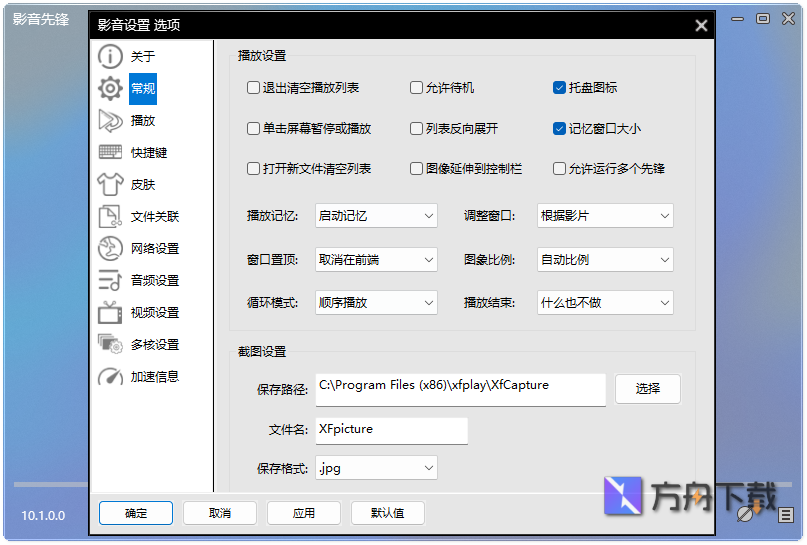Viewport: 807px width, 545px height.
Task: Maximize the 影音先锋 main window
Action: coord(763,19)
